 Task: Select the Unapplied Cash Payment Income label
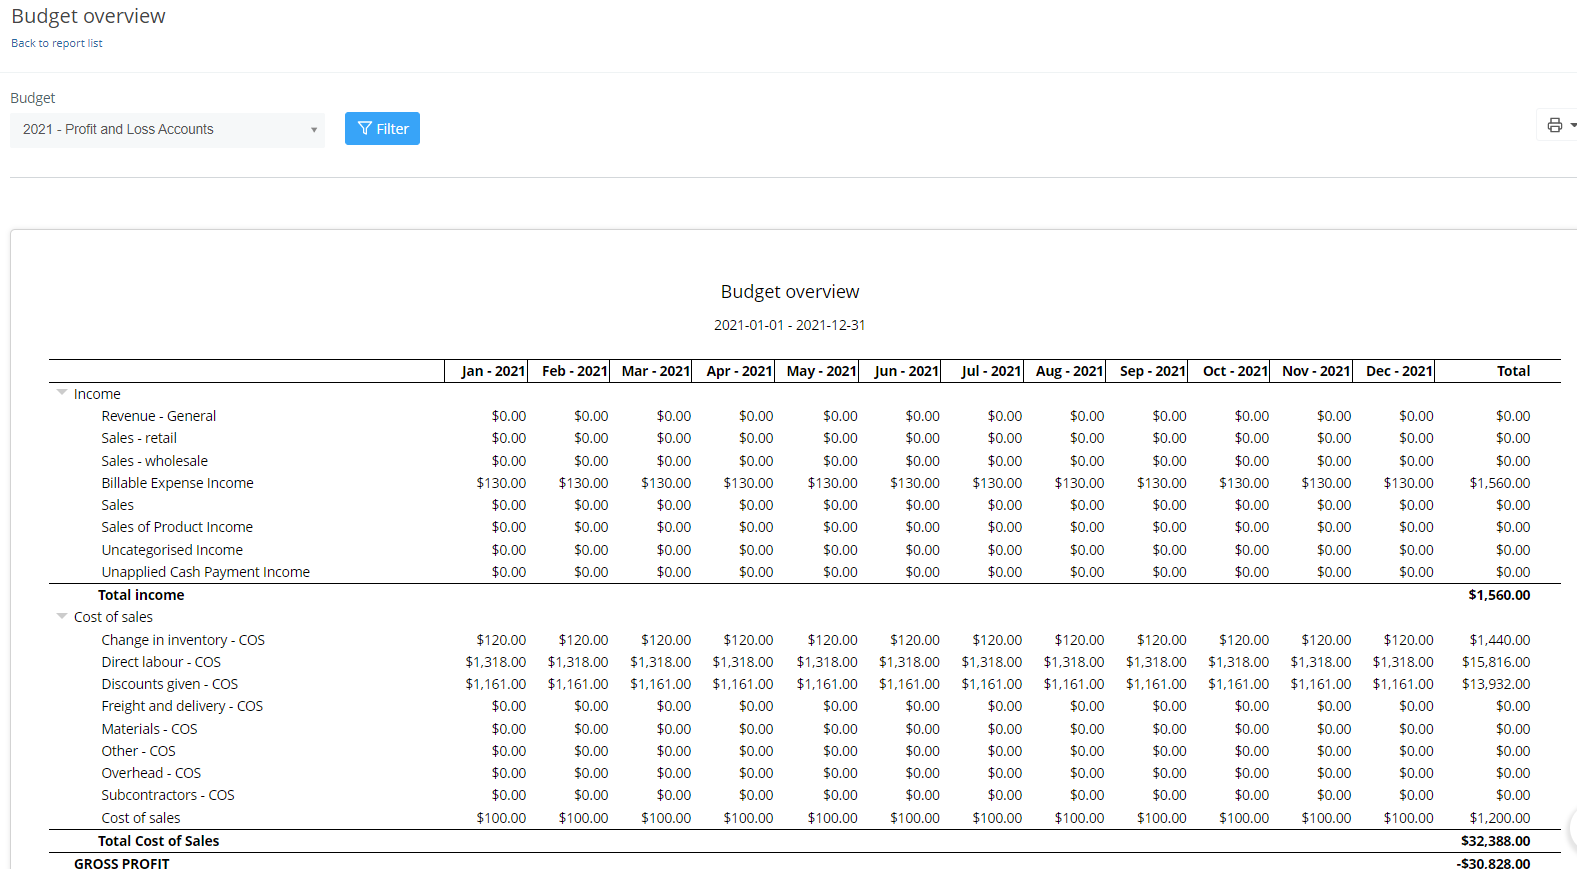(x=205, y=572)
